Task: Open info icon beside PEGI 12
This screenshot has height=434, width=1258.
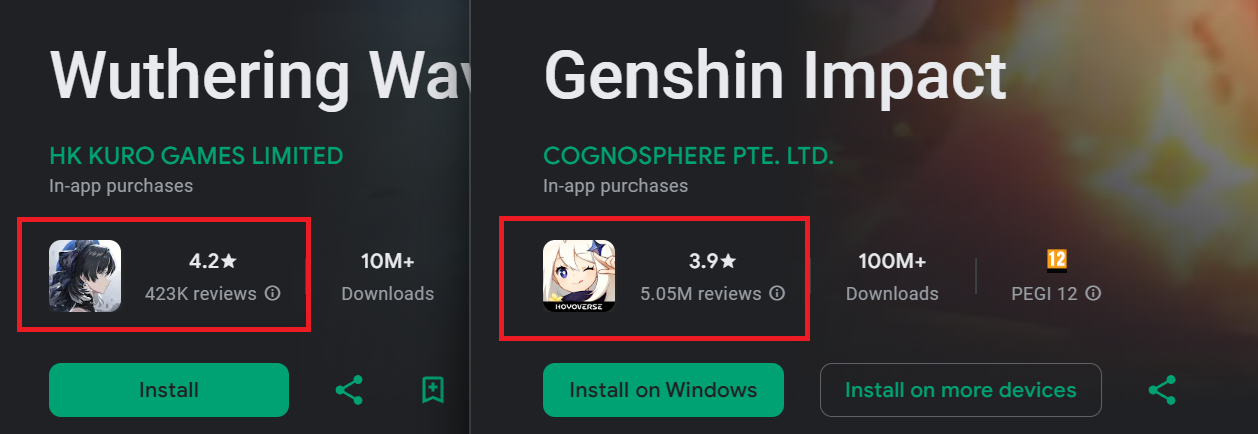Action: pyautogui.click(x=1094, y=294)
